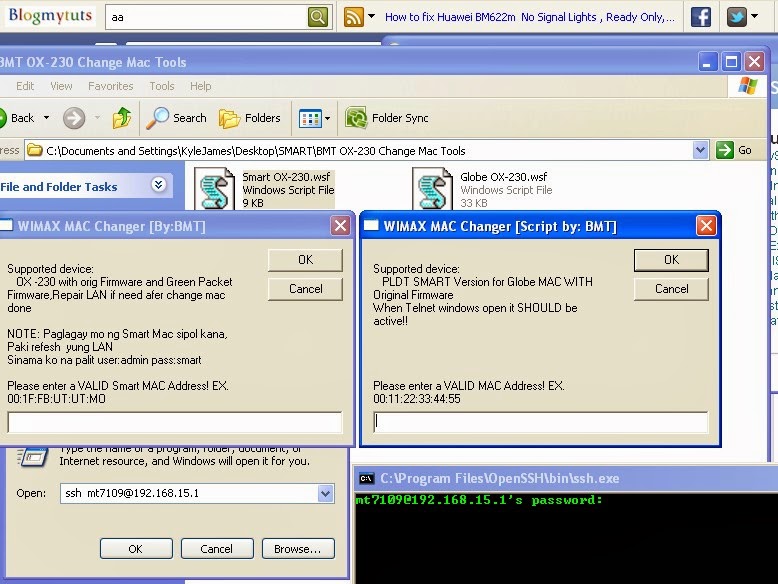This screenshot has width=778, height=584.
Task: Click the ssh.exe console window icon
Action: (366, 478)
